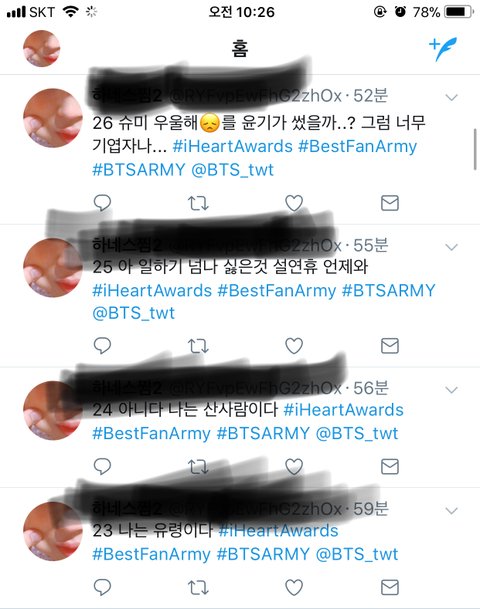
Task: Expand options chevron on 55분 tweet
Action: 451,247
